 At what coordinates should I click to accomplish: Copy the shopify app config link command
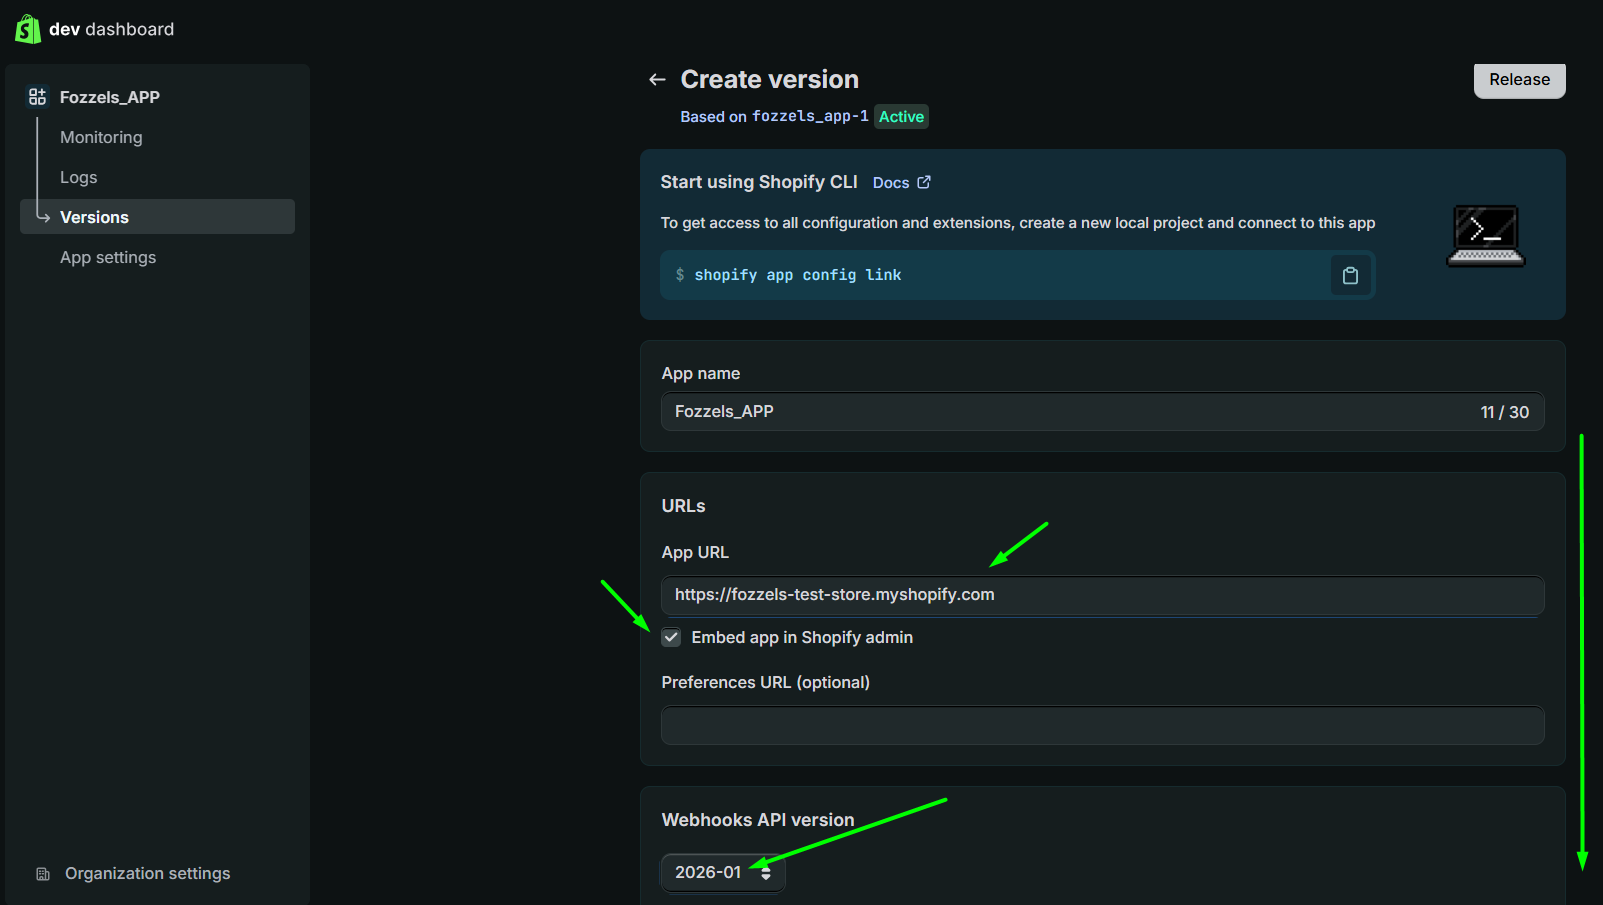[1350, 275]
